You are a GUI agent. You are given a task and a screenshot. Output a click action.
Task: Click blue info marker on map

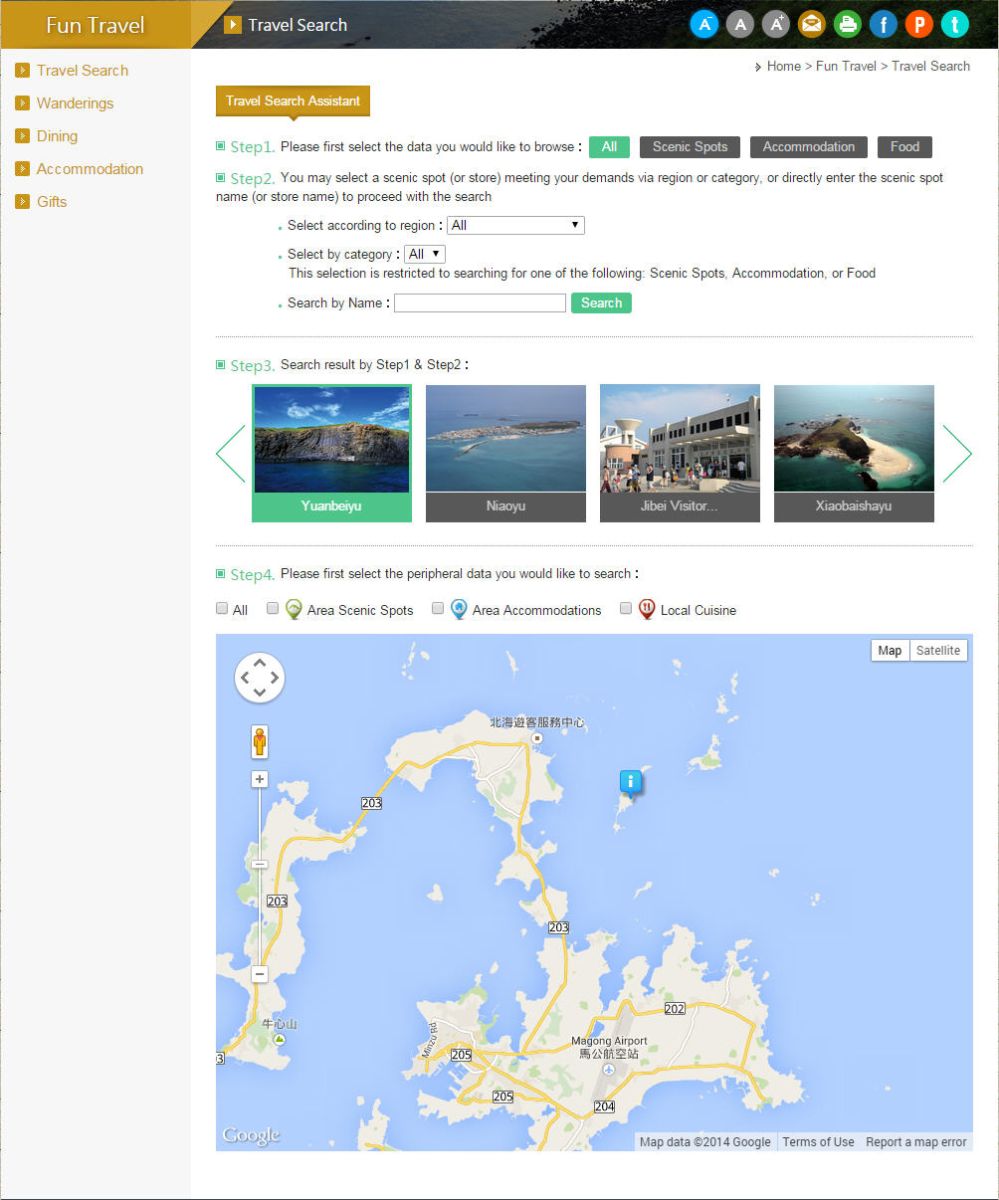tap(630, 781)
